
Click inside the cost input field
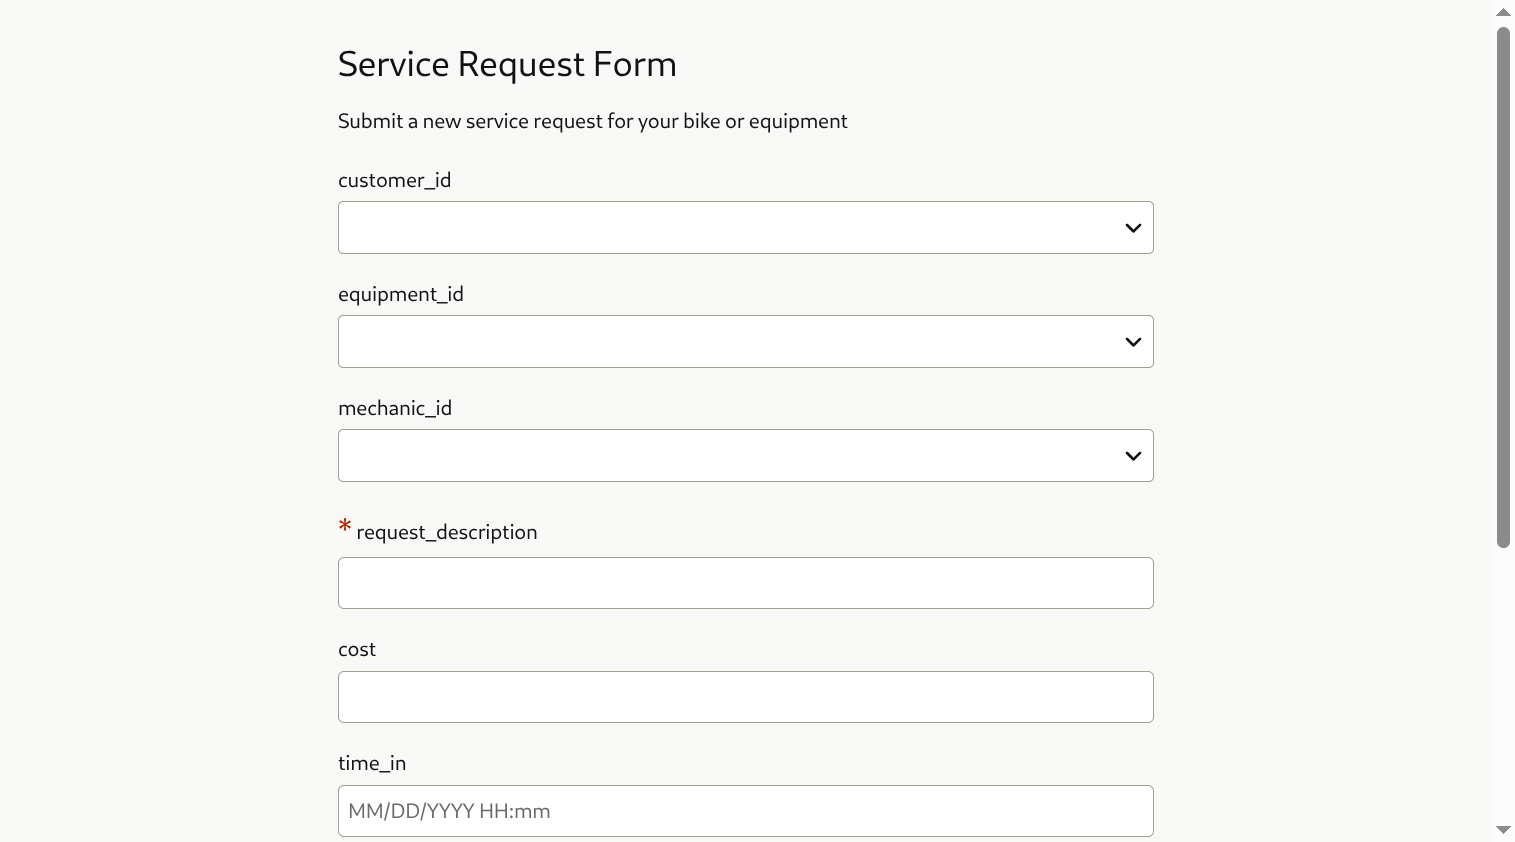pos(745,697)
